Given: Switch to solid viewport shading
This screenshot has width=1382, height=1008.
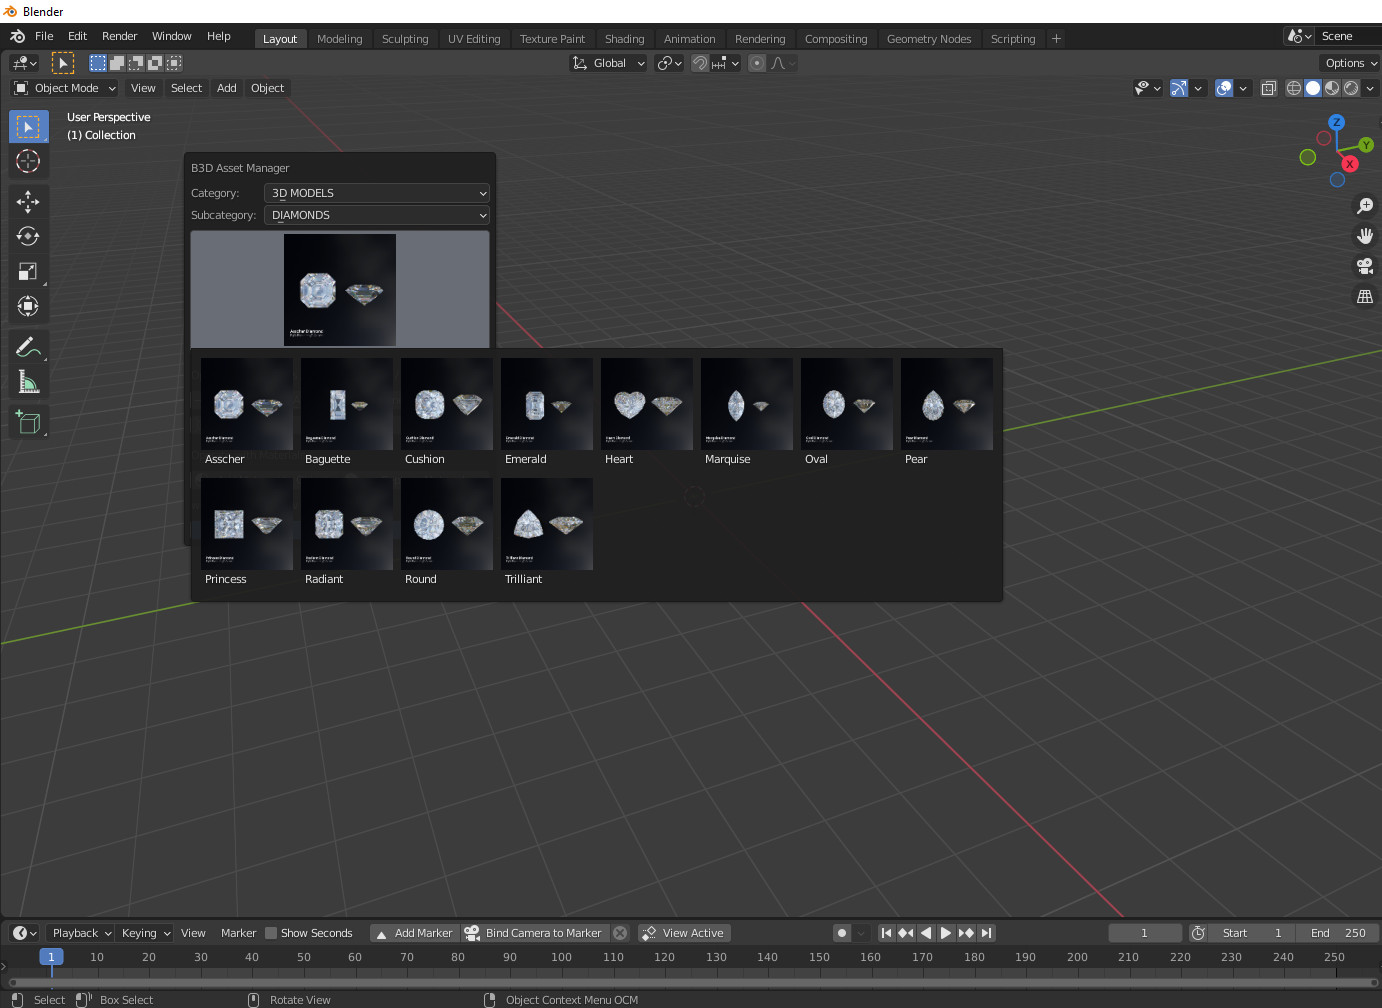Looking at the screenshot, I should pos(1313,88).
